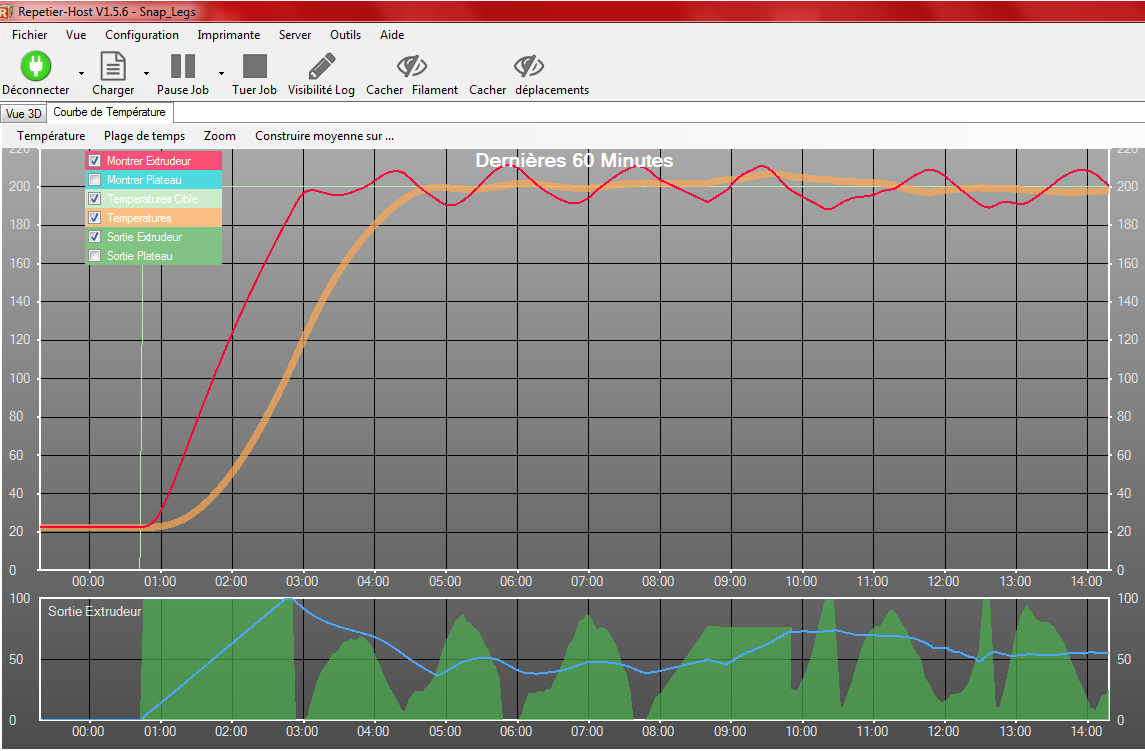Enable the Montrer Plateau checkbox
This screenshot has width=1145, height=751.
tap(94, 180)
